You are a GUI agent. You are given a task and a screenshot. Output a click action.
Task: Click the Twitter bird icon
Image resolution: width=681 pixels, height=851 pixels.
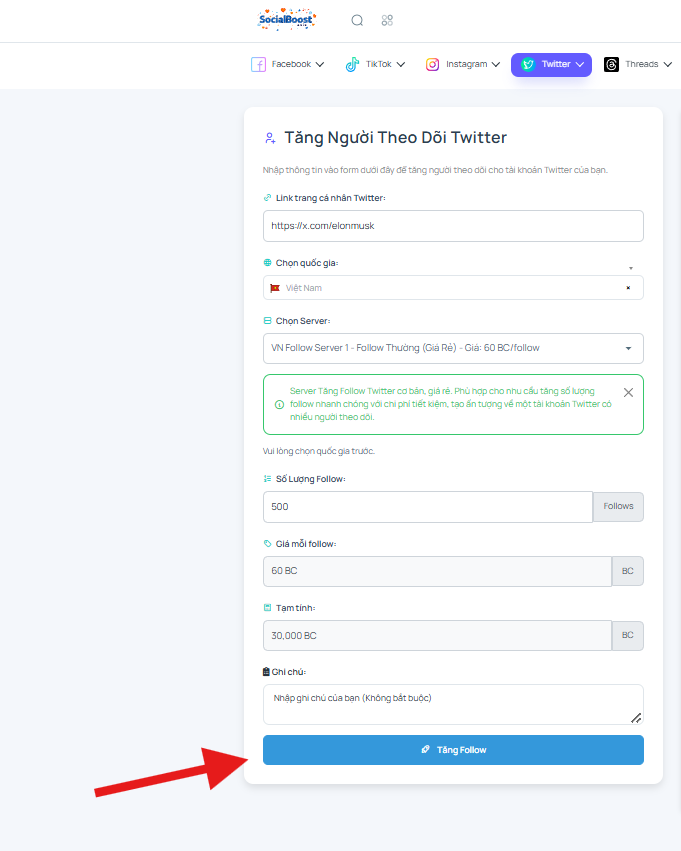527,65
